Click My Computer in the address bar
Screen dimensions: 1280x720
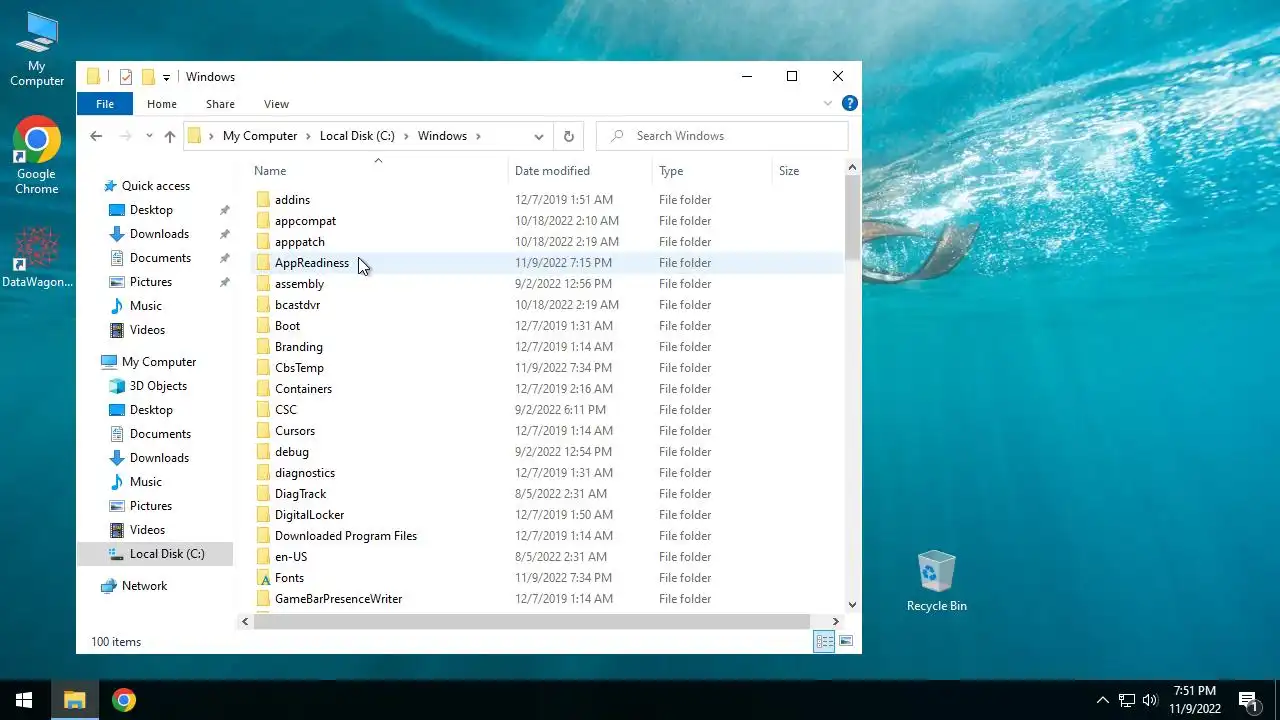[260, 136]
